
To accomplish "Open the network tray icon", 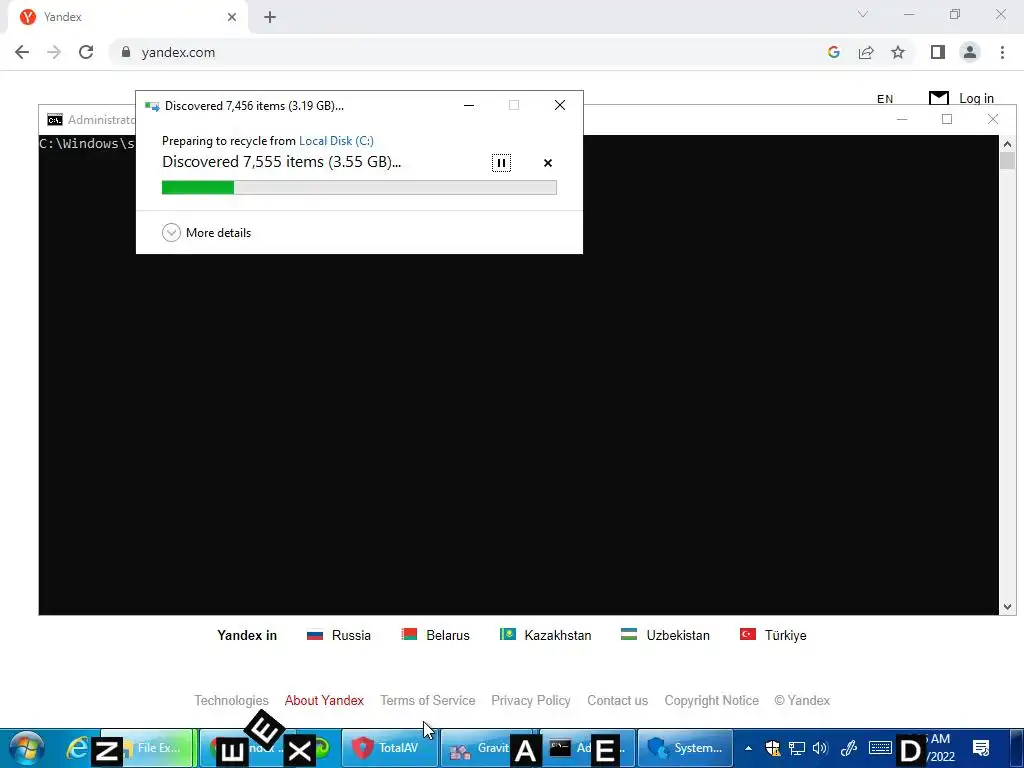I will coord(796,748).
